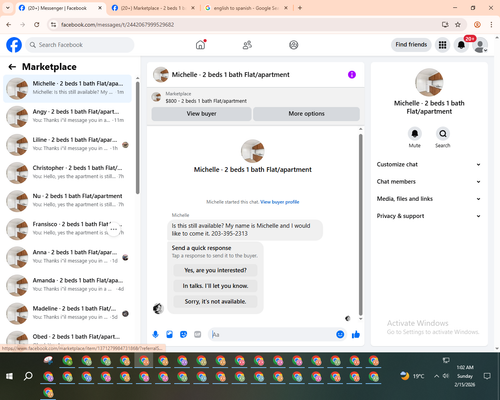Show hidden system tray icons
This screenshot has width=500, height=400.
pos(436,376)
